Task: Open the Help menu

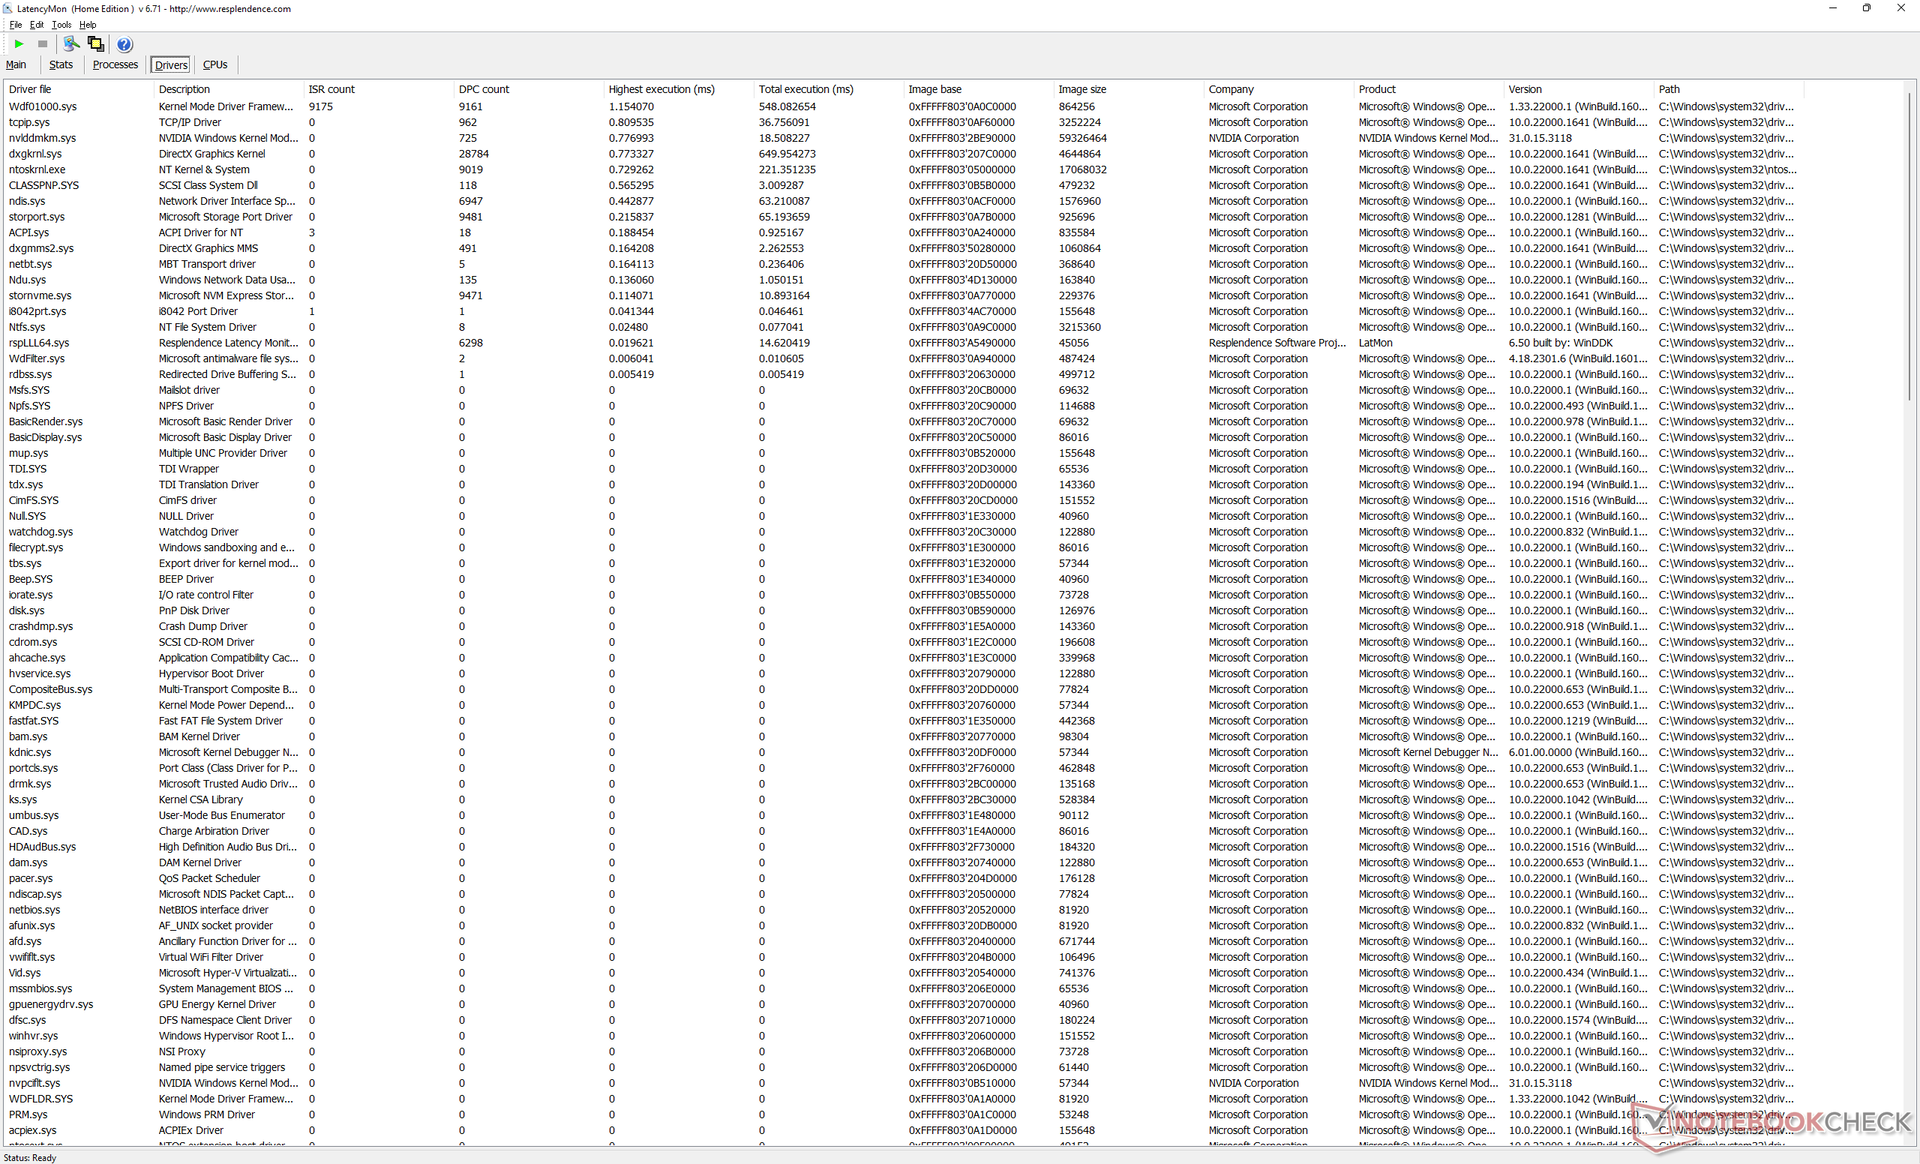Action: pos(88,25)
